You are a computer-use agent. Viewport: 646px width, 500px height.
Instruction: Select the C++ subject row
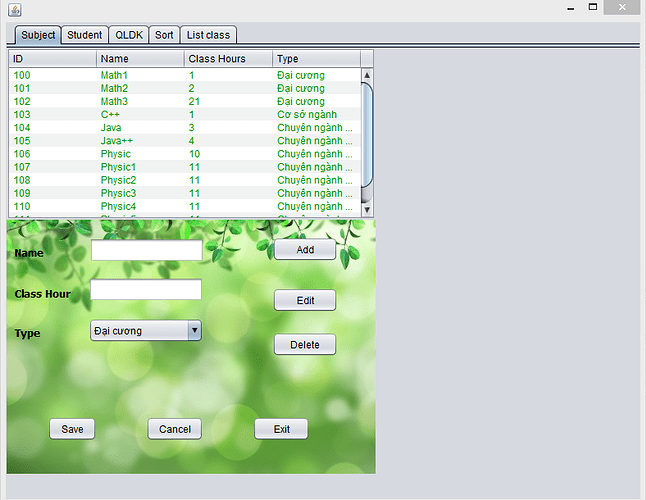(x=185, y=115)
